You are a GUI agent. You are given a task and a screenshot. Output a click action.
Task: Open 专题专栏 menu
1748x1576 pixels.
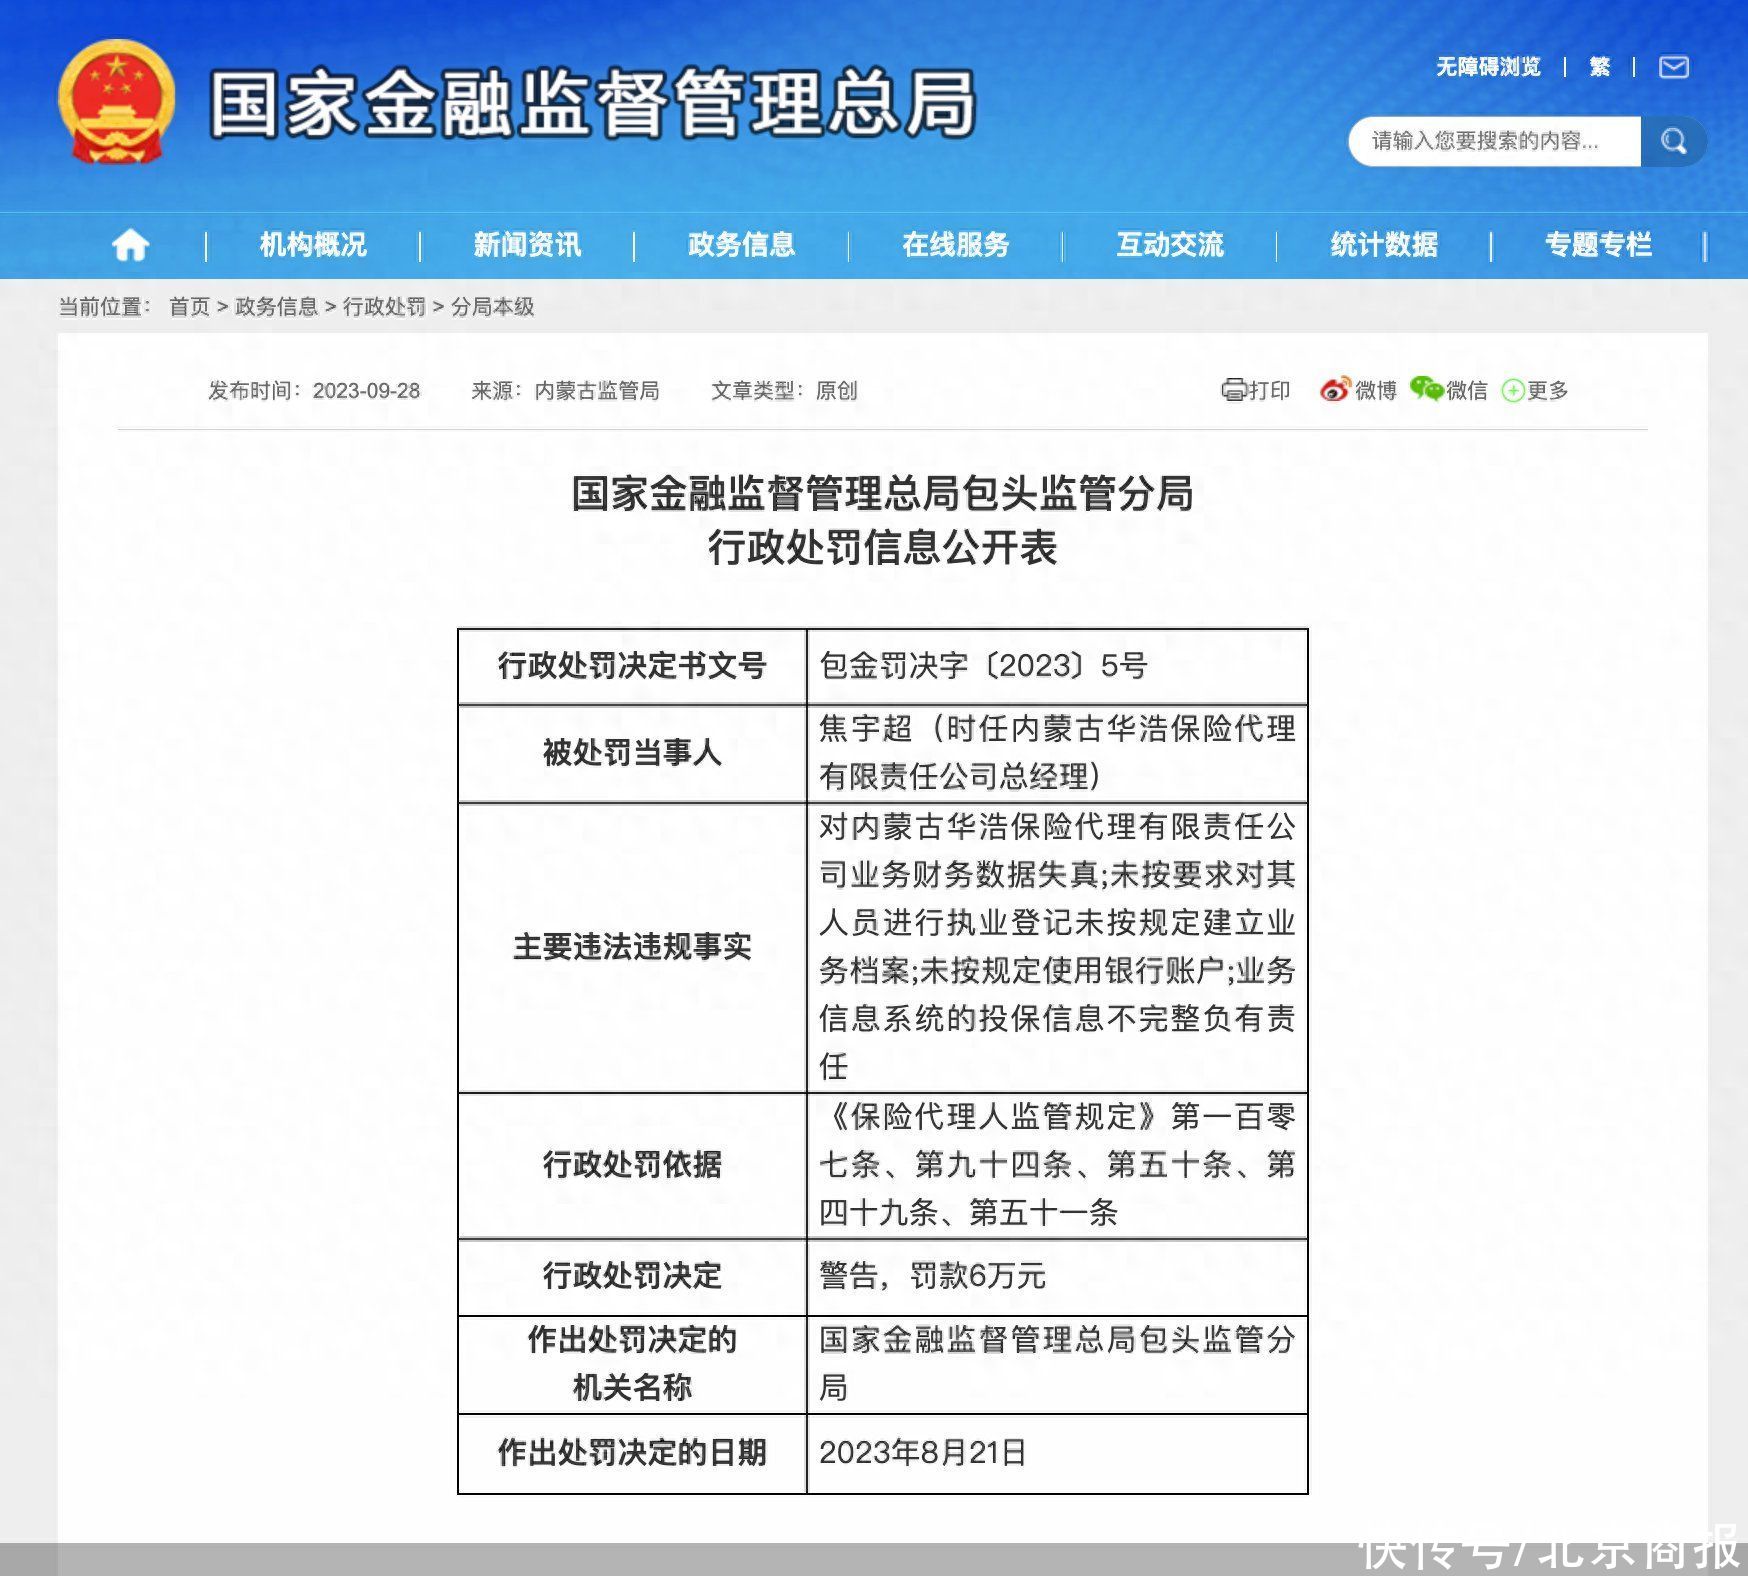pos(1598,245)
